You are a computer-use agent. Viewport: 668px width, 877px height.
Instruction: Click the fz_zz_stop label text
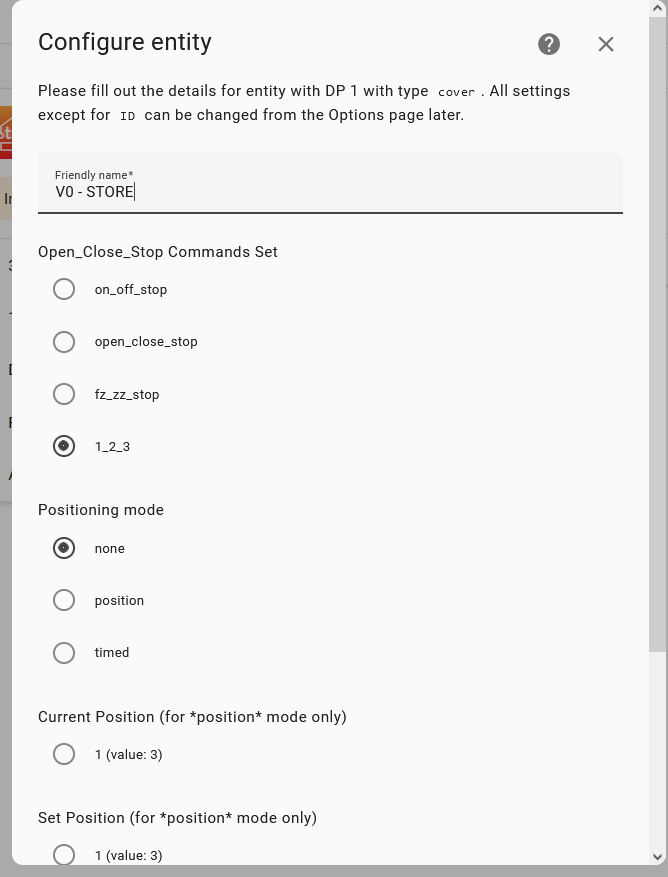coord(127,394)
